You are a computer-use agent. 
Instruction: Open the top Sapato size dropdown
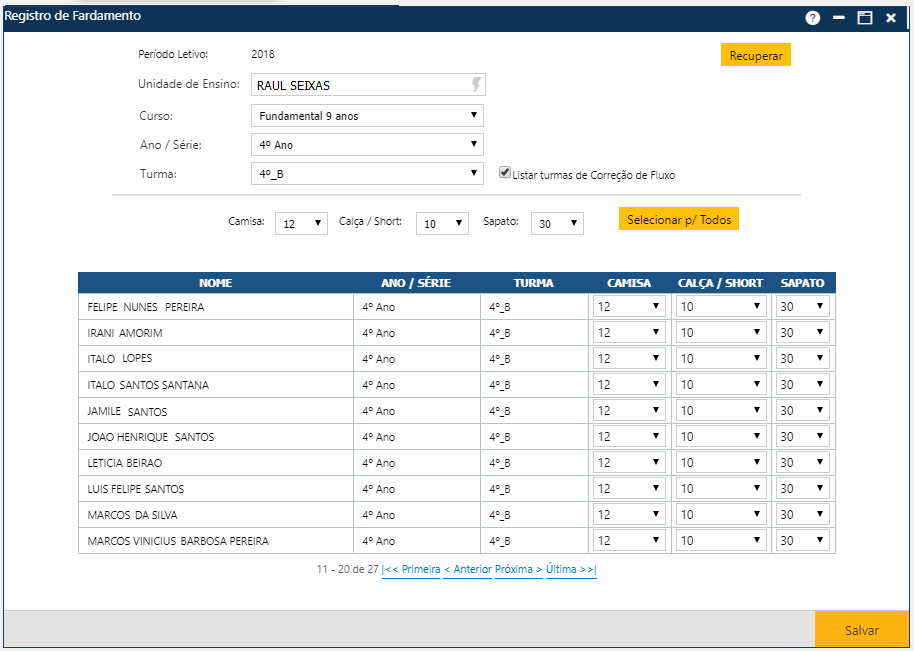pos(557,224)
